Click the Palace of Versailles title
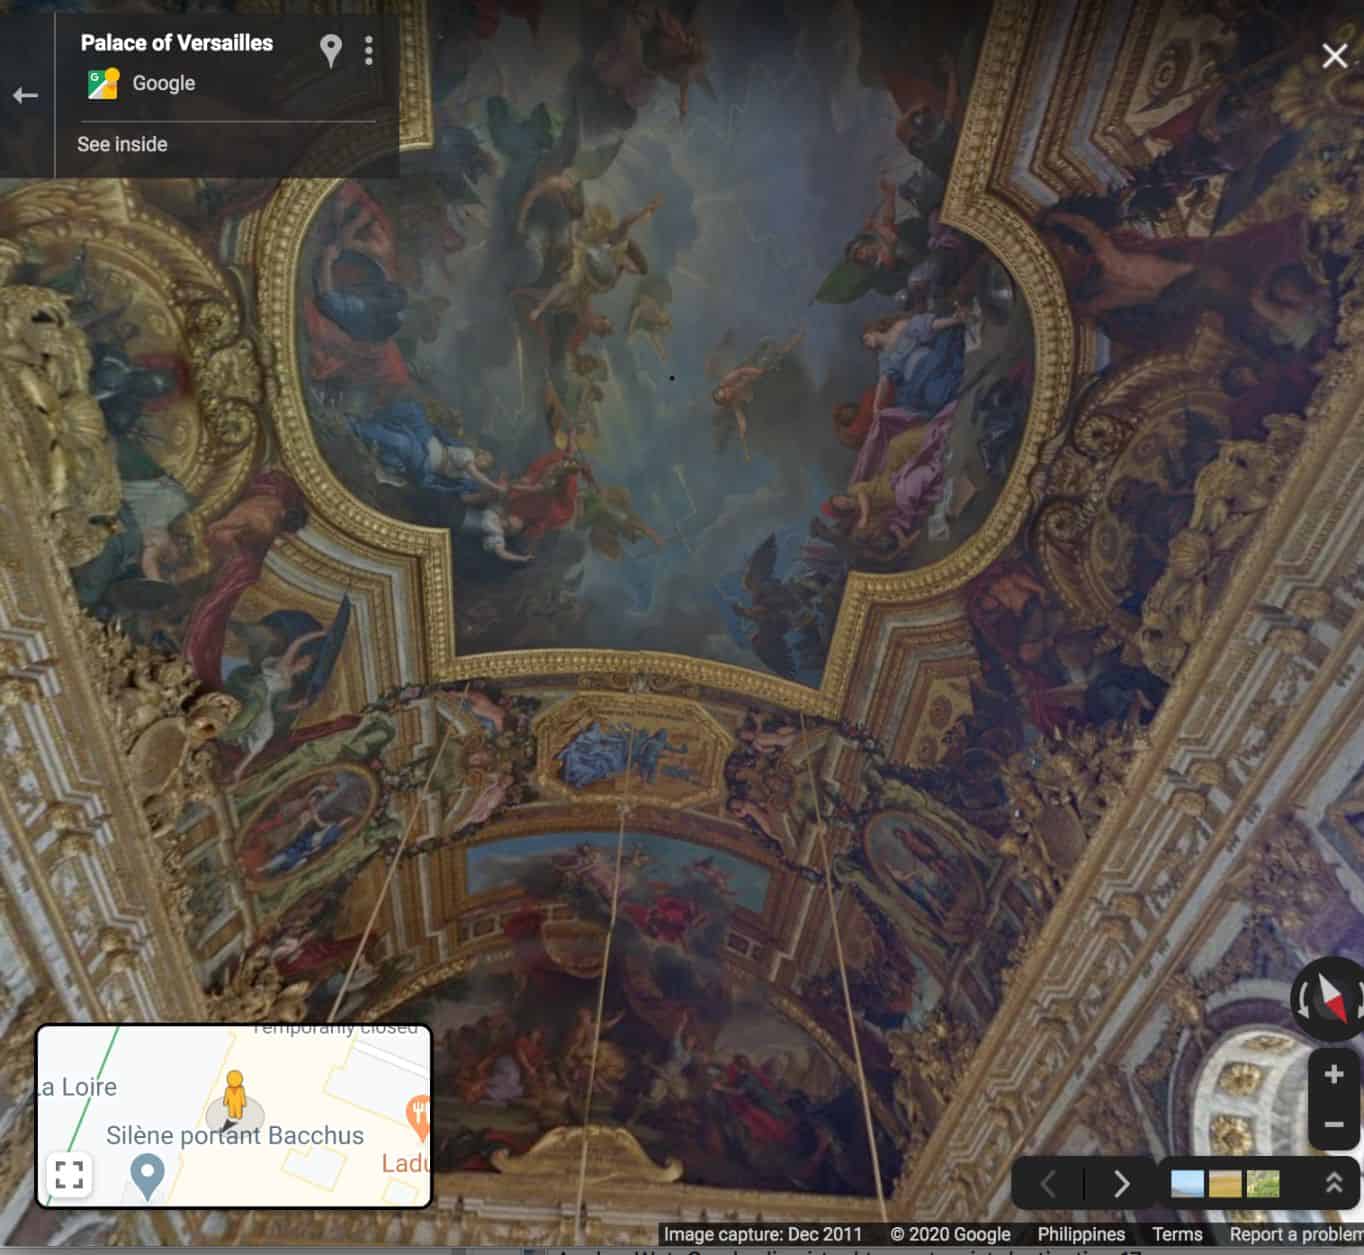The height and width of the screenshot is (1255, 1364). pyautogui.click(x=176, y=43)
